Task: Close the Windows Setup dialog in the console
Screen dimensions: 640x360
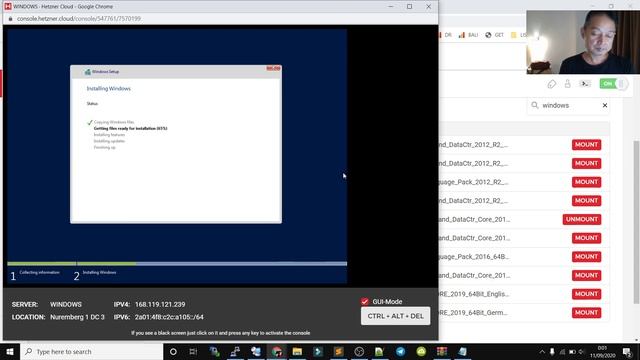Action: [x=273, y=68]
